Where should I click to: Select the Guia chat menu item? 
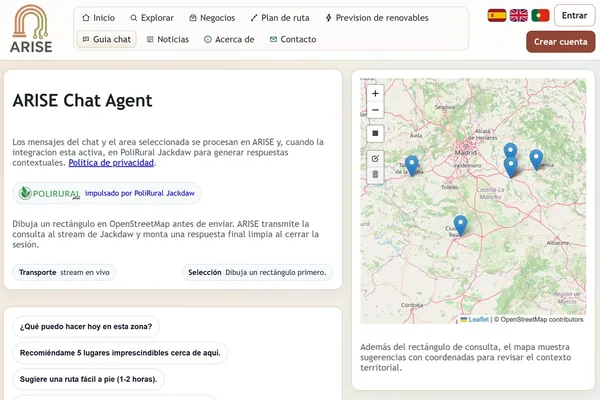107,39
